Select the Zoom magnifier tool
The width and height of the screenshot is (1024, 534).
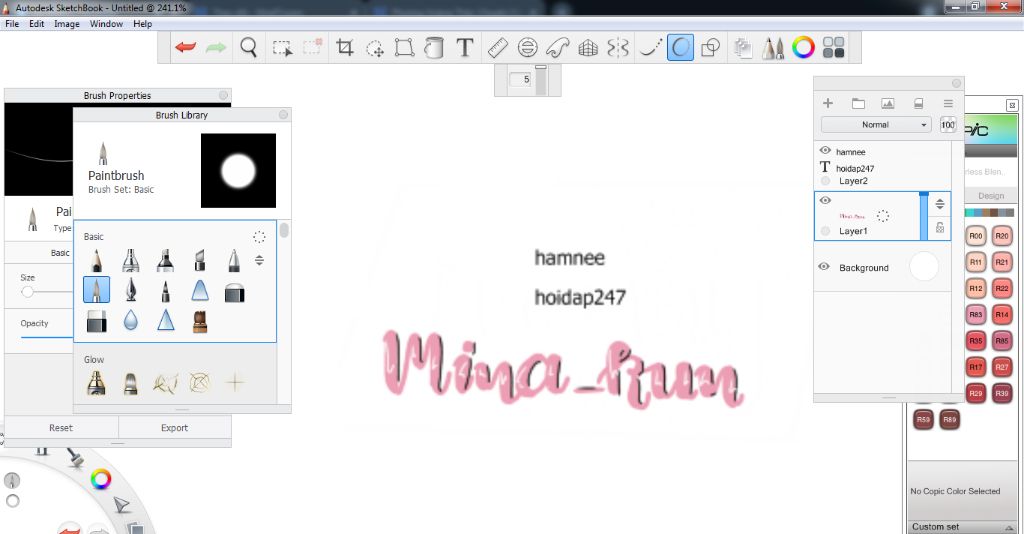248,47
